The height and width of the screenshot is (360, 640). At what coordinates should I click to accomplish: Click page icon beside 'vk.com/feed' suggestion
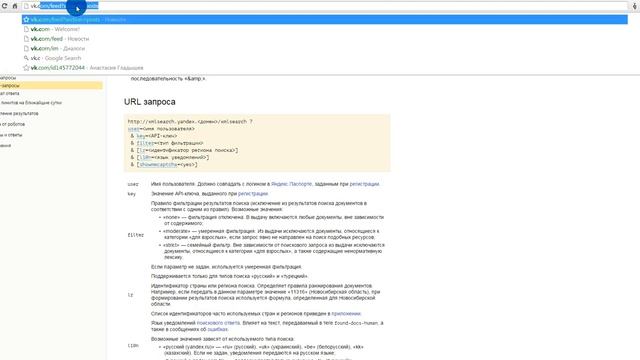(x=26, y=39)
